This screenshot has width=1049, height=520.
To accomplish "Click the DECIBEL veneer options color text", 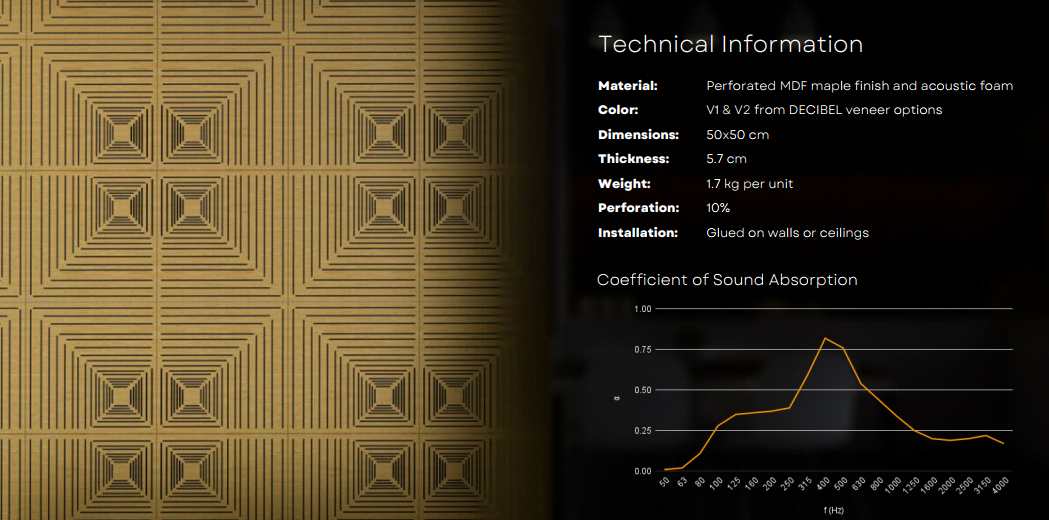I will point(824,110).
